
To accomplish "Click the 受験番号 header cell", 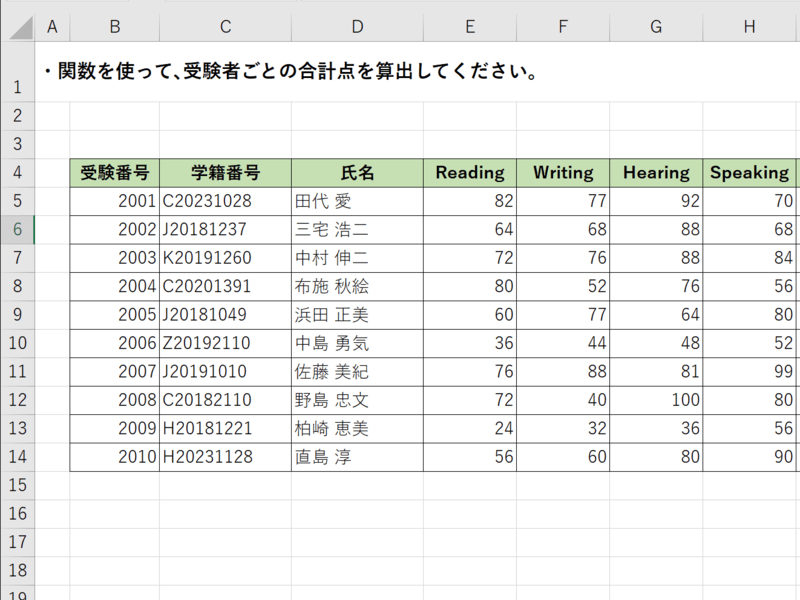I will (115, 173).
